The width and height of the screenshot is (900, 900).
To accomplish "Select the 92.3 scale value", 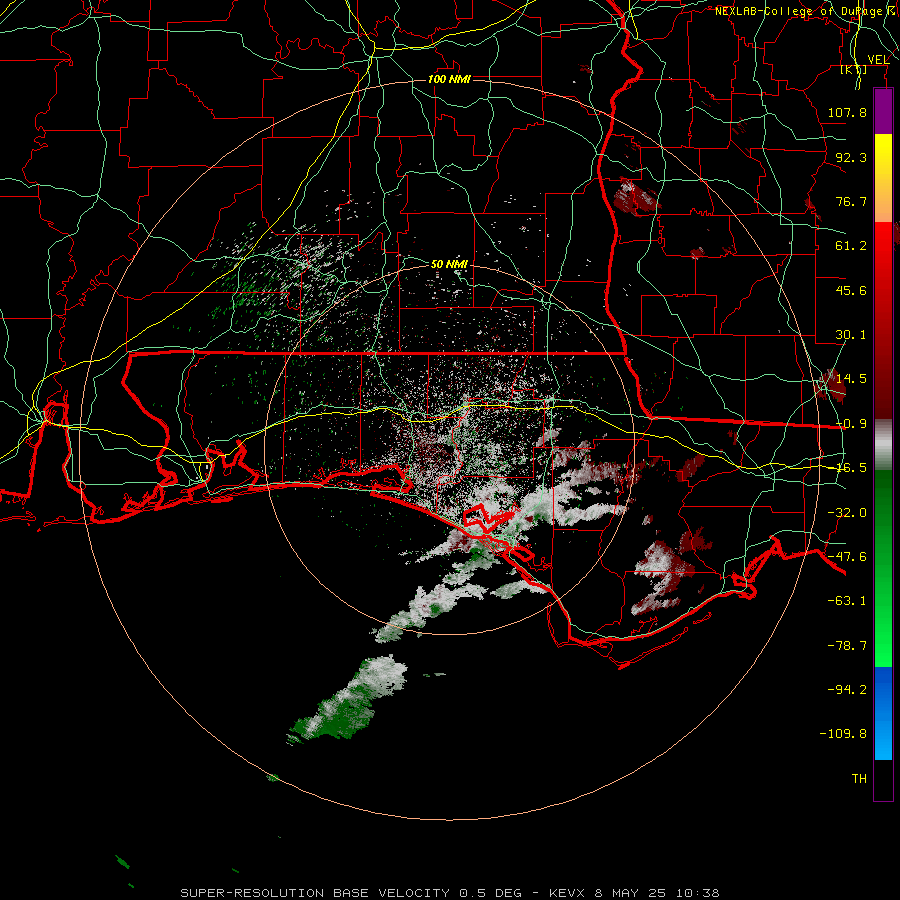I will pos(851,157).
